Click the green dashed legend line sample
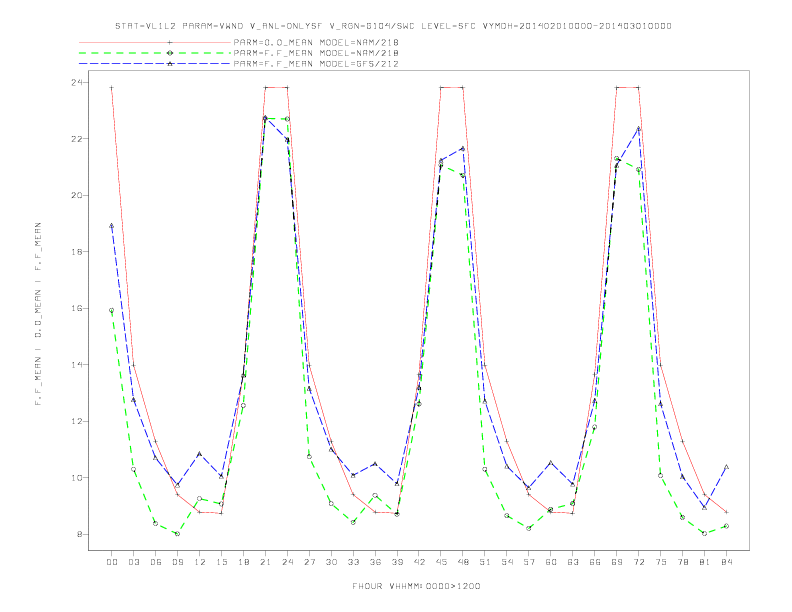 [155, 53]
